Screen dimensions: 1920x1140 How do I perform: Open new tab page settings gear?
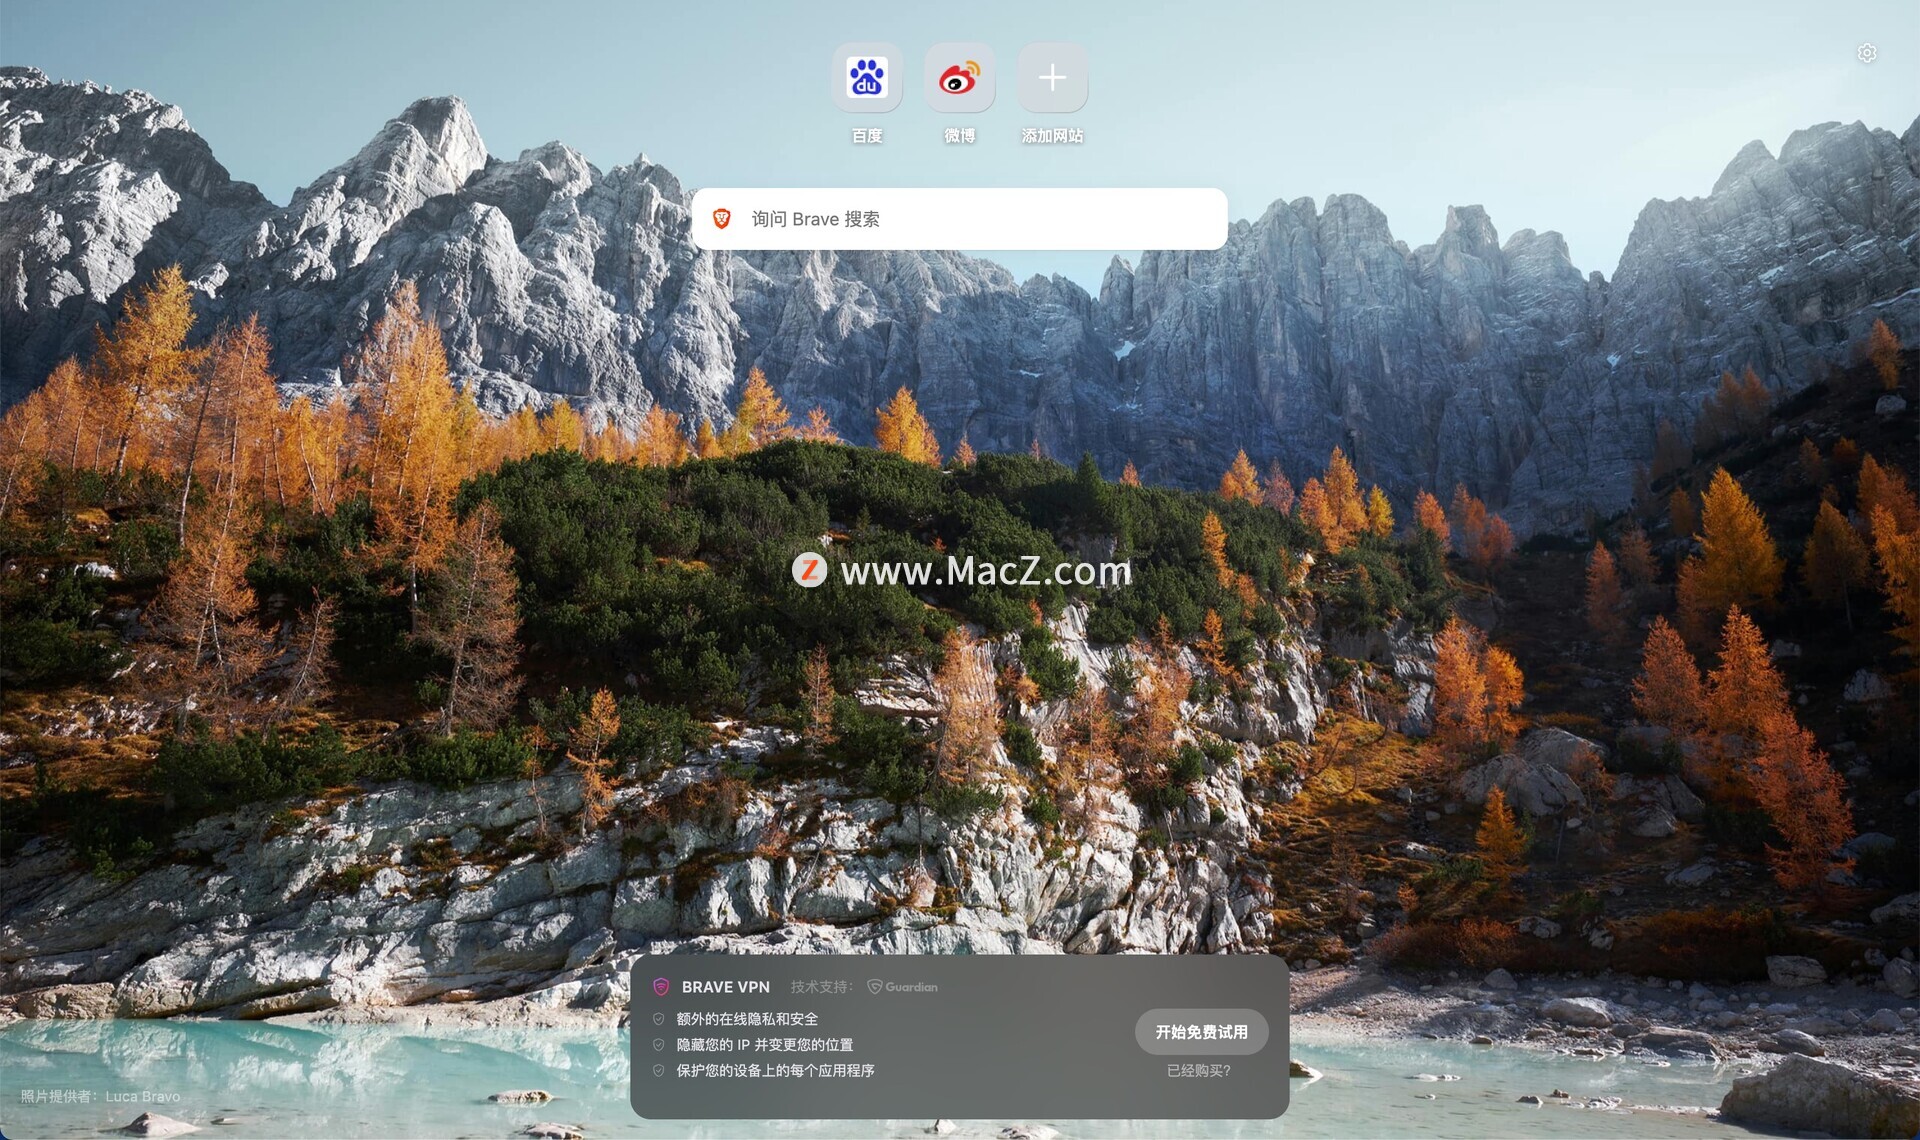[1866, 53]
